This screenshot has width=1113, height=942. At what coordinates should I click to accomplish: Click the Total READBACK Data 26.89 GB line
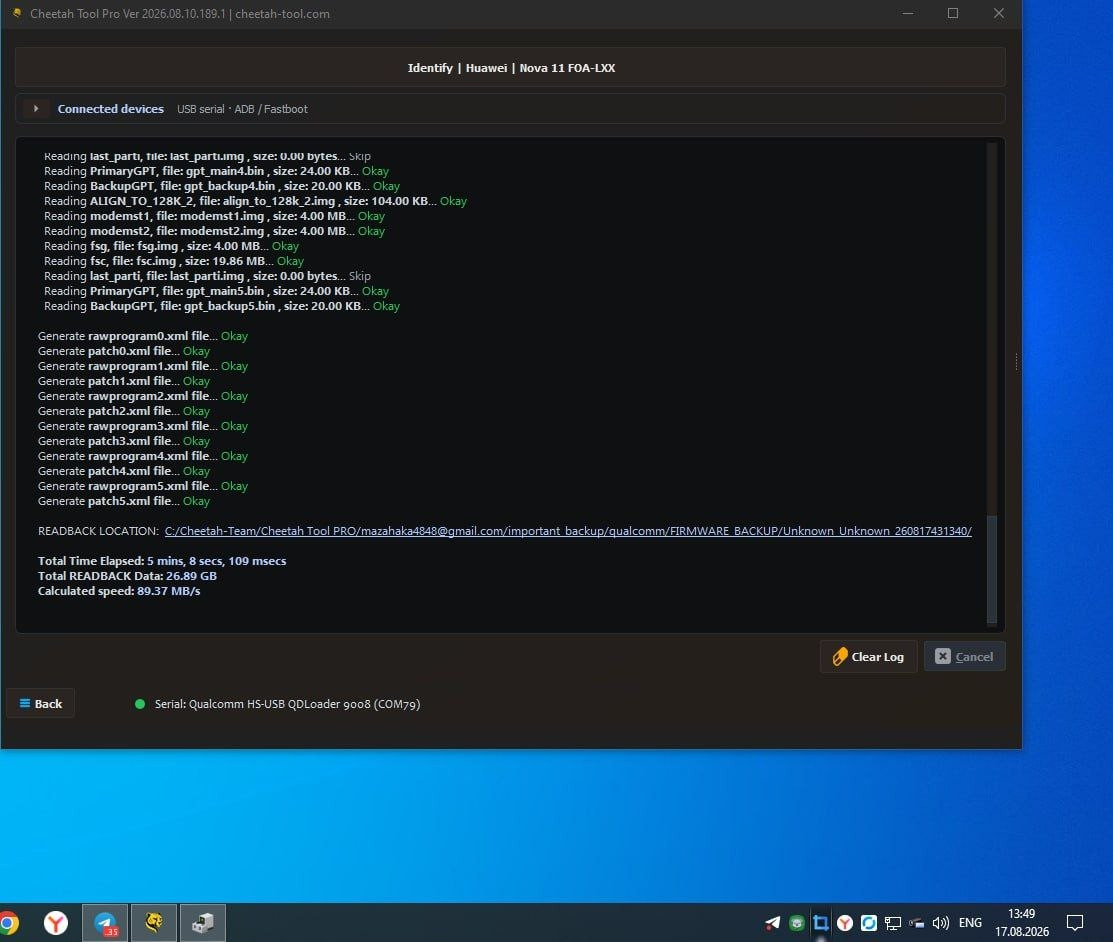click(x=127, y=576)
